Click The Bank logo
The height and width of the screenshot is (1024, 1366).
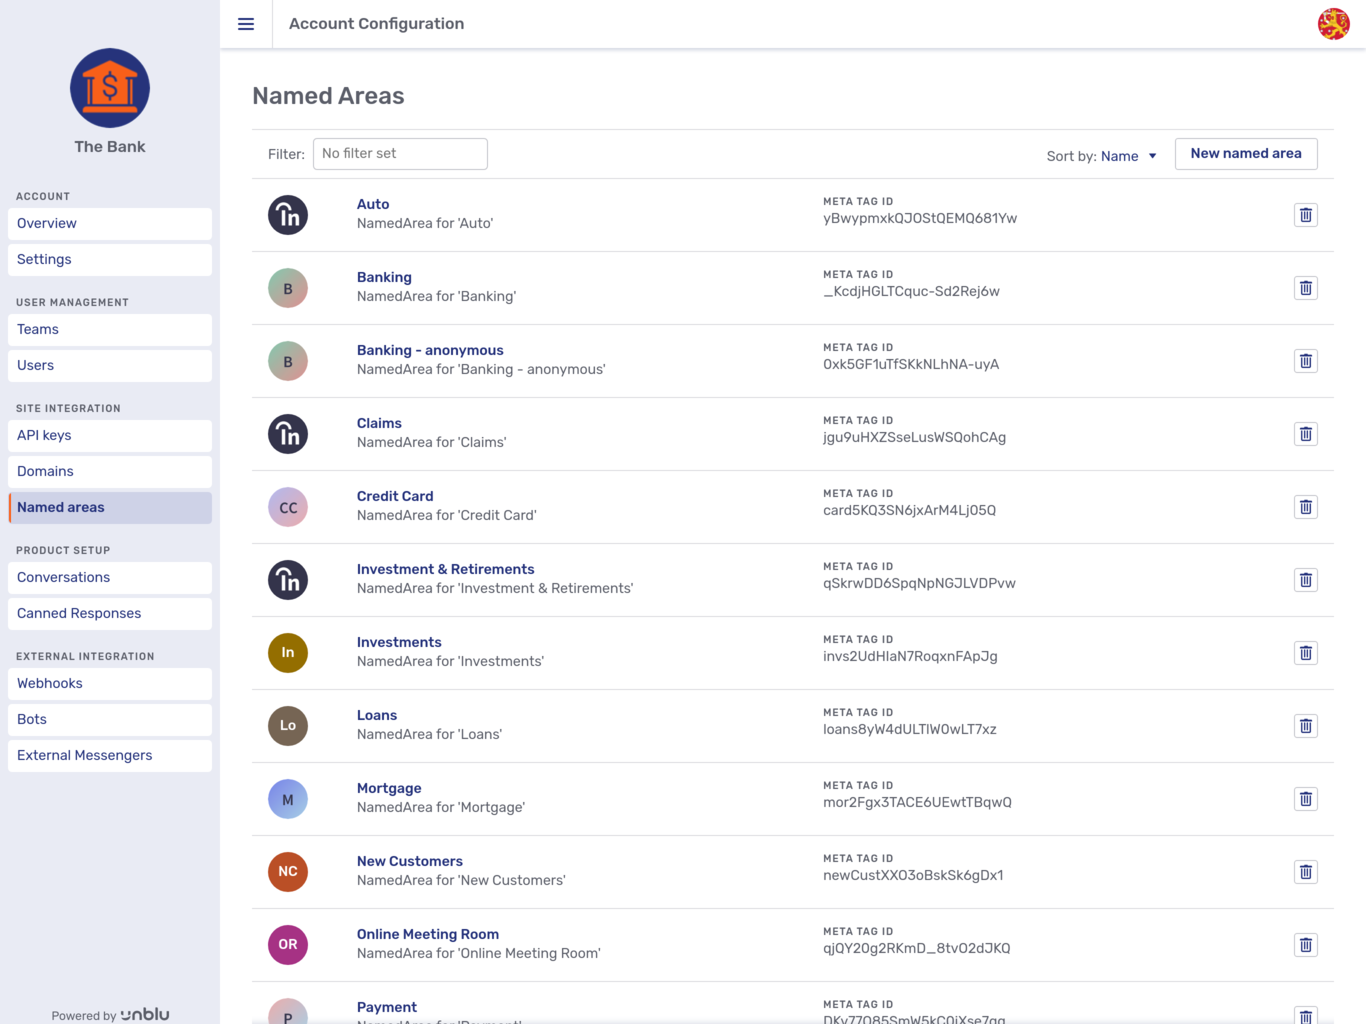click(110, 88)
